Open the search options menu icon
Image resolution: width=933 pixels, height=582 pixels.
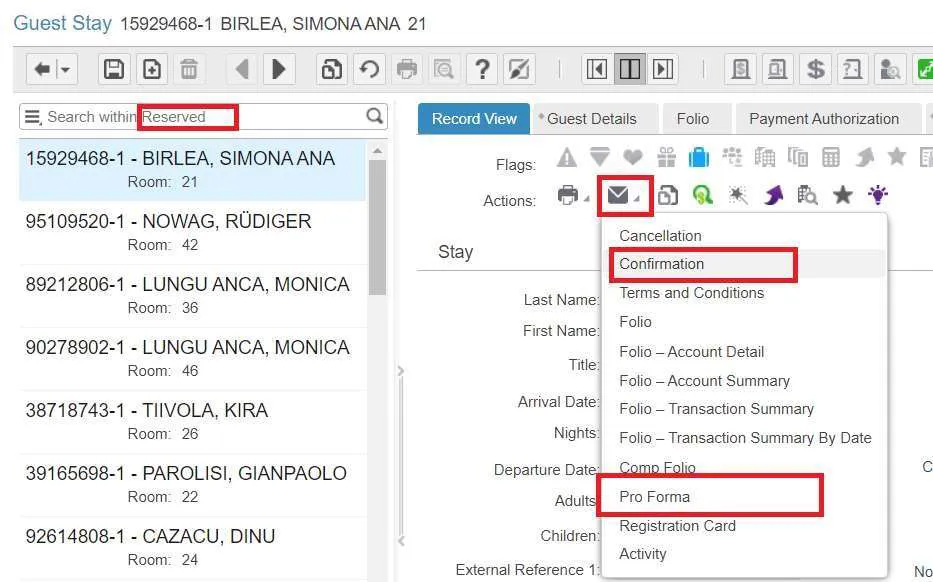33,117
